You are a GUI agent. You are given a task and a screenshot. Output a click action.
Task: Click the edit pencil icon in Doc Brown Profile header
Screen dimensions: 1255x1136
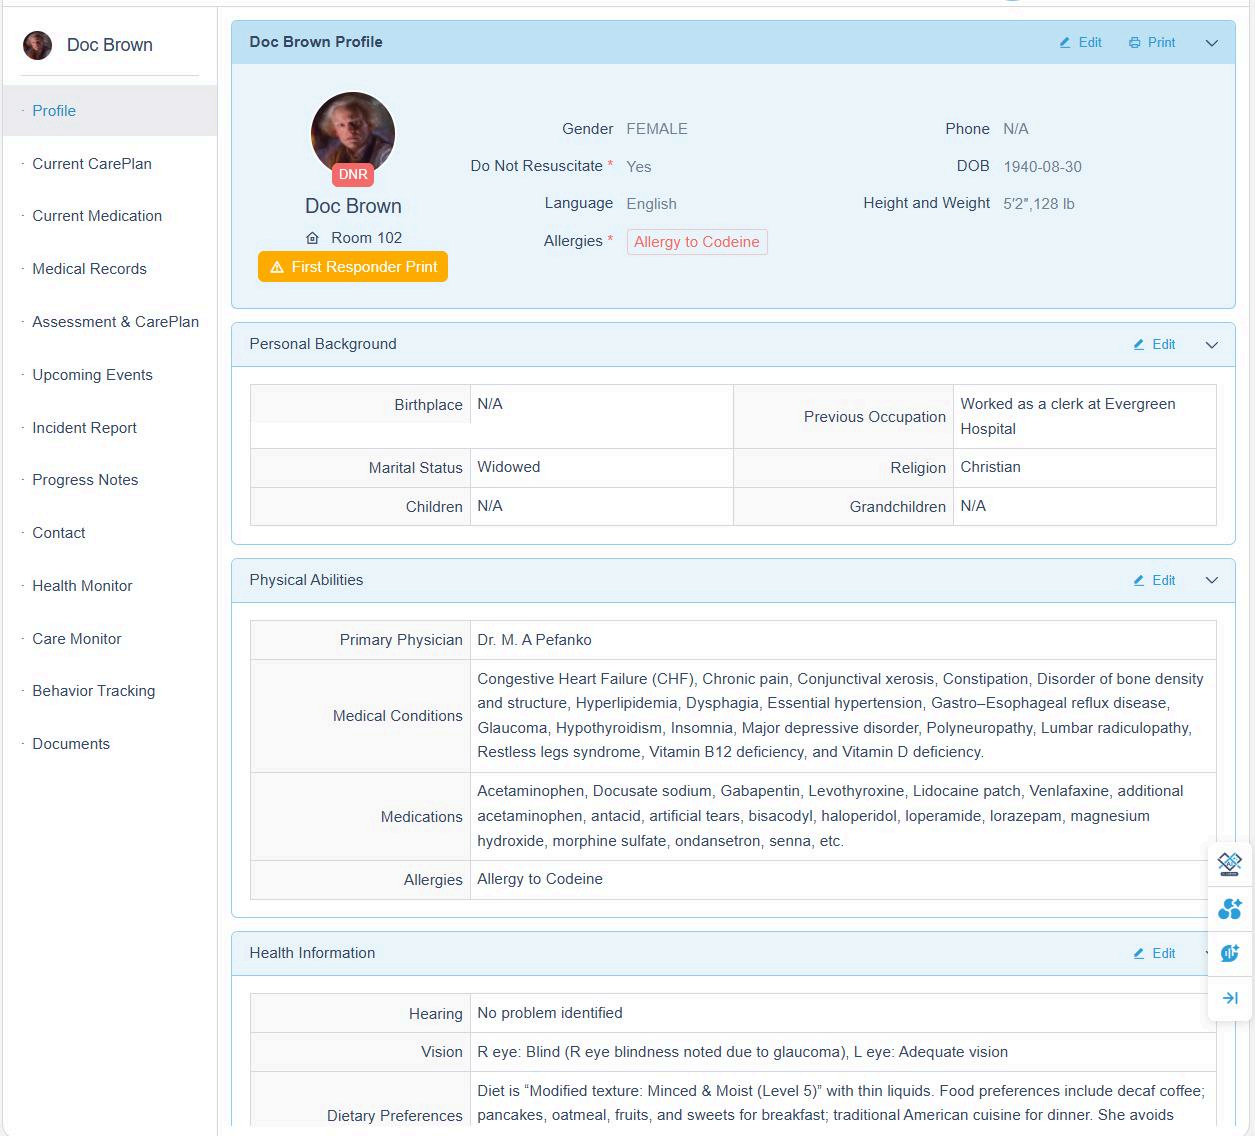pos(1065,43)
